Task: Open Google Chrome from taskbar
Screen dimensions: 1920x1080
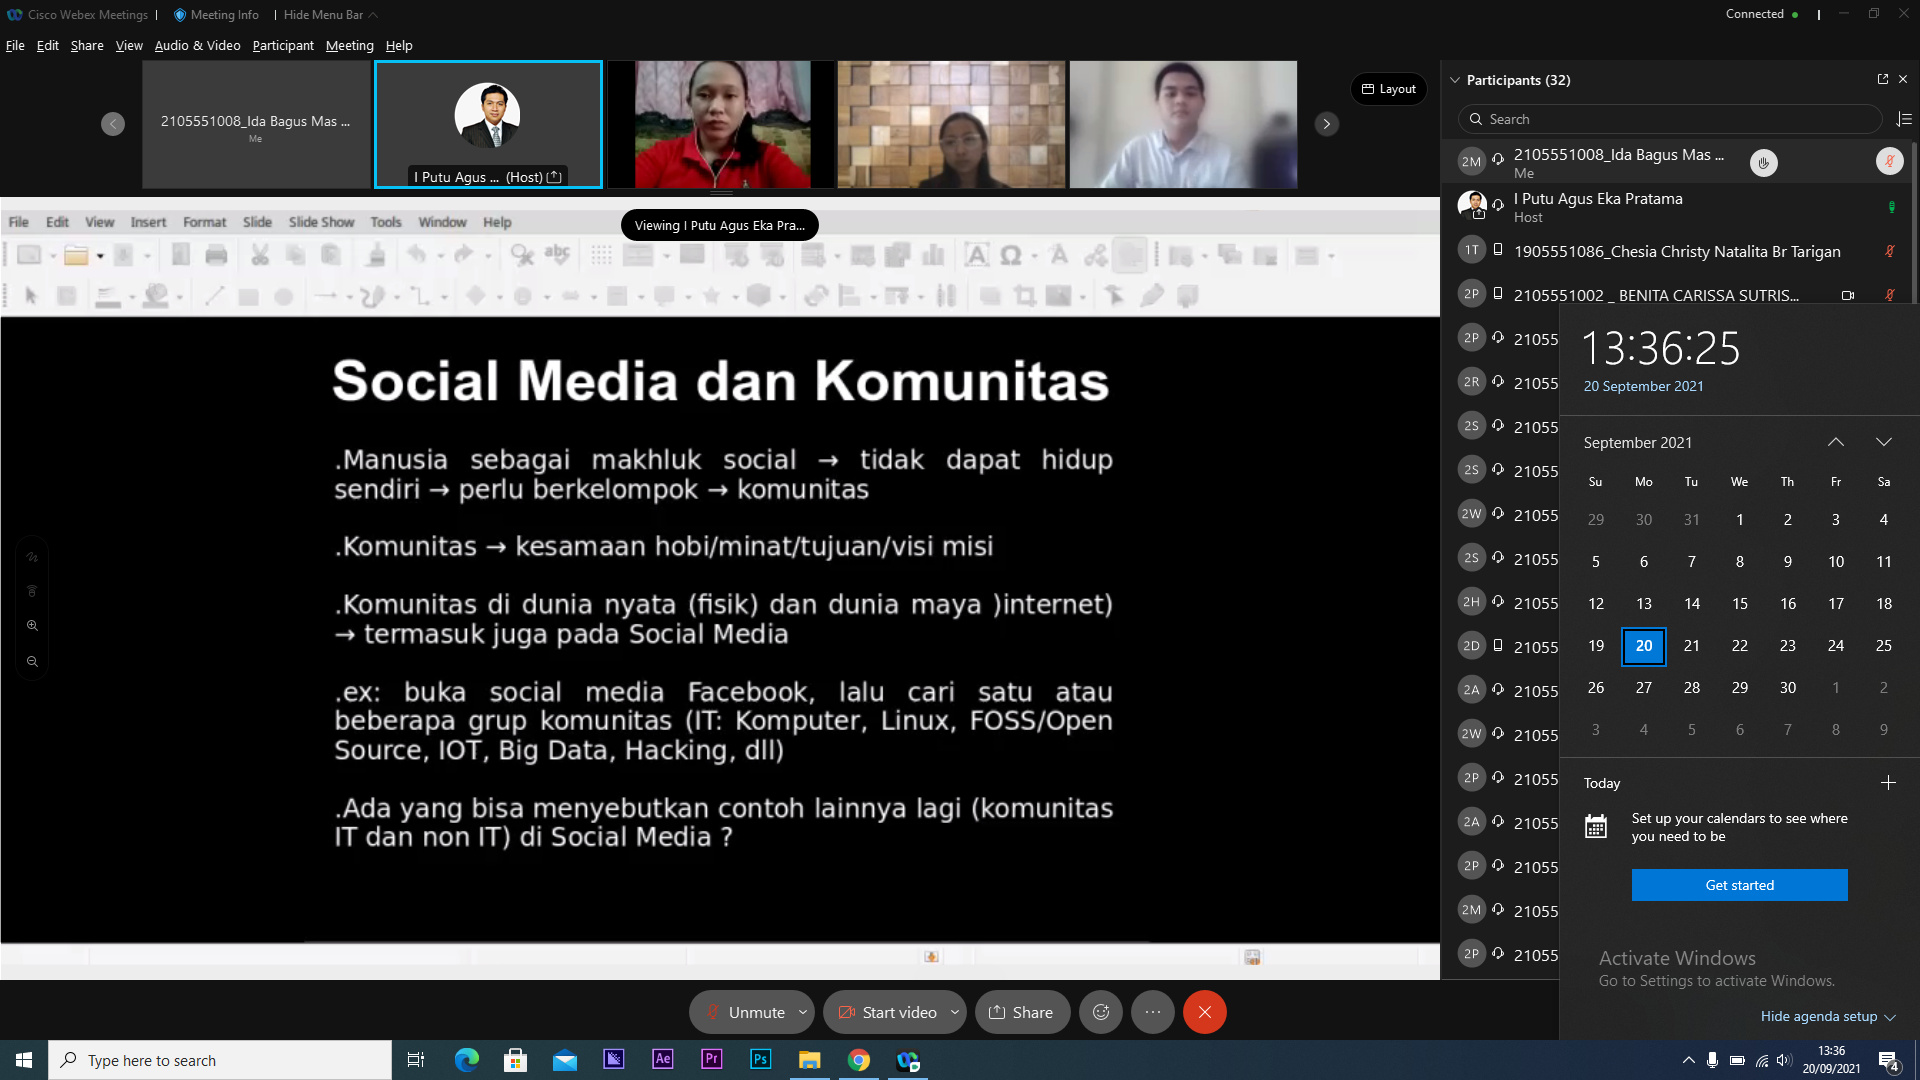Action: 859,1060
